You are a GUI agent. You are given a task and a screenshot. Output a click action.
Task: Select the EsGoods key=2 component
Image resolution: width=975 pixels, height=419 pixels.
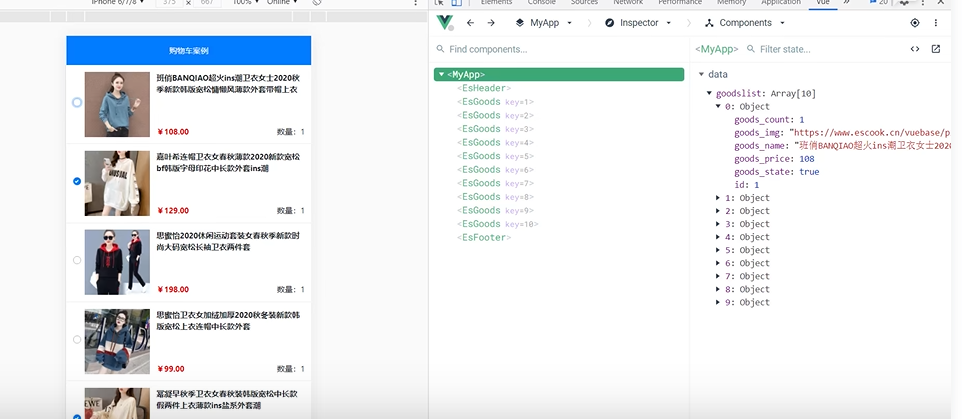[496, 116]
